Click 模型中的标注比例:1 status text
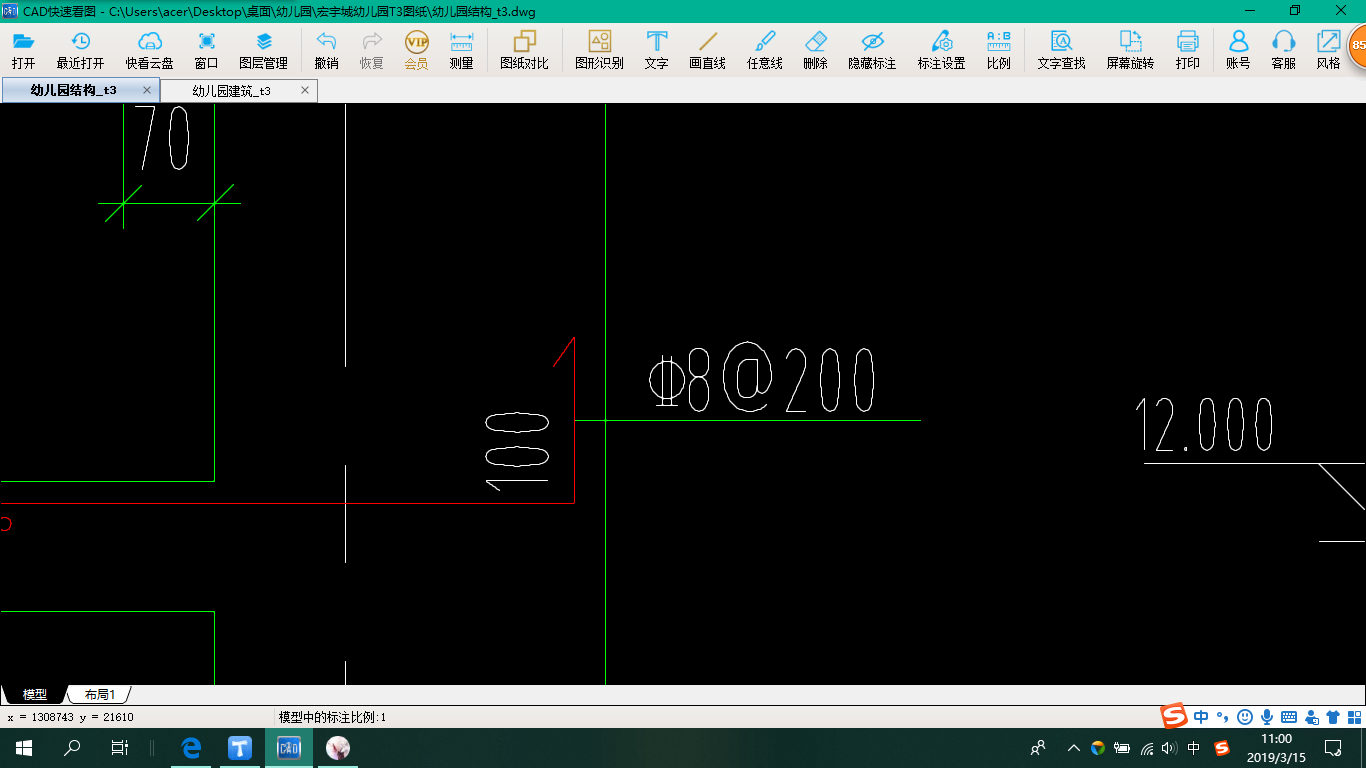 (332, 717)
